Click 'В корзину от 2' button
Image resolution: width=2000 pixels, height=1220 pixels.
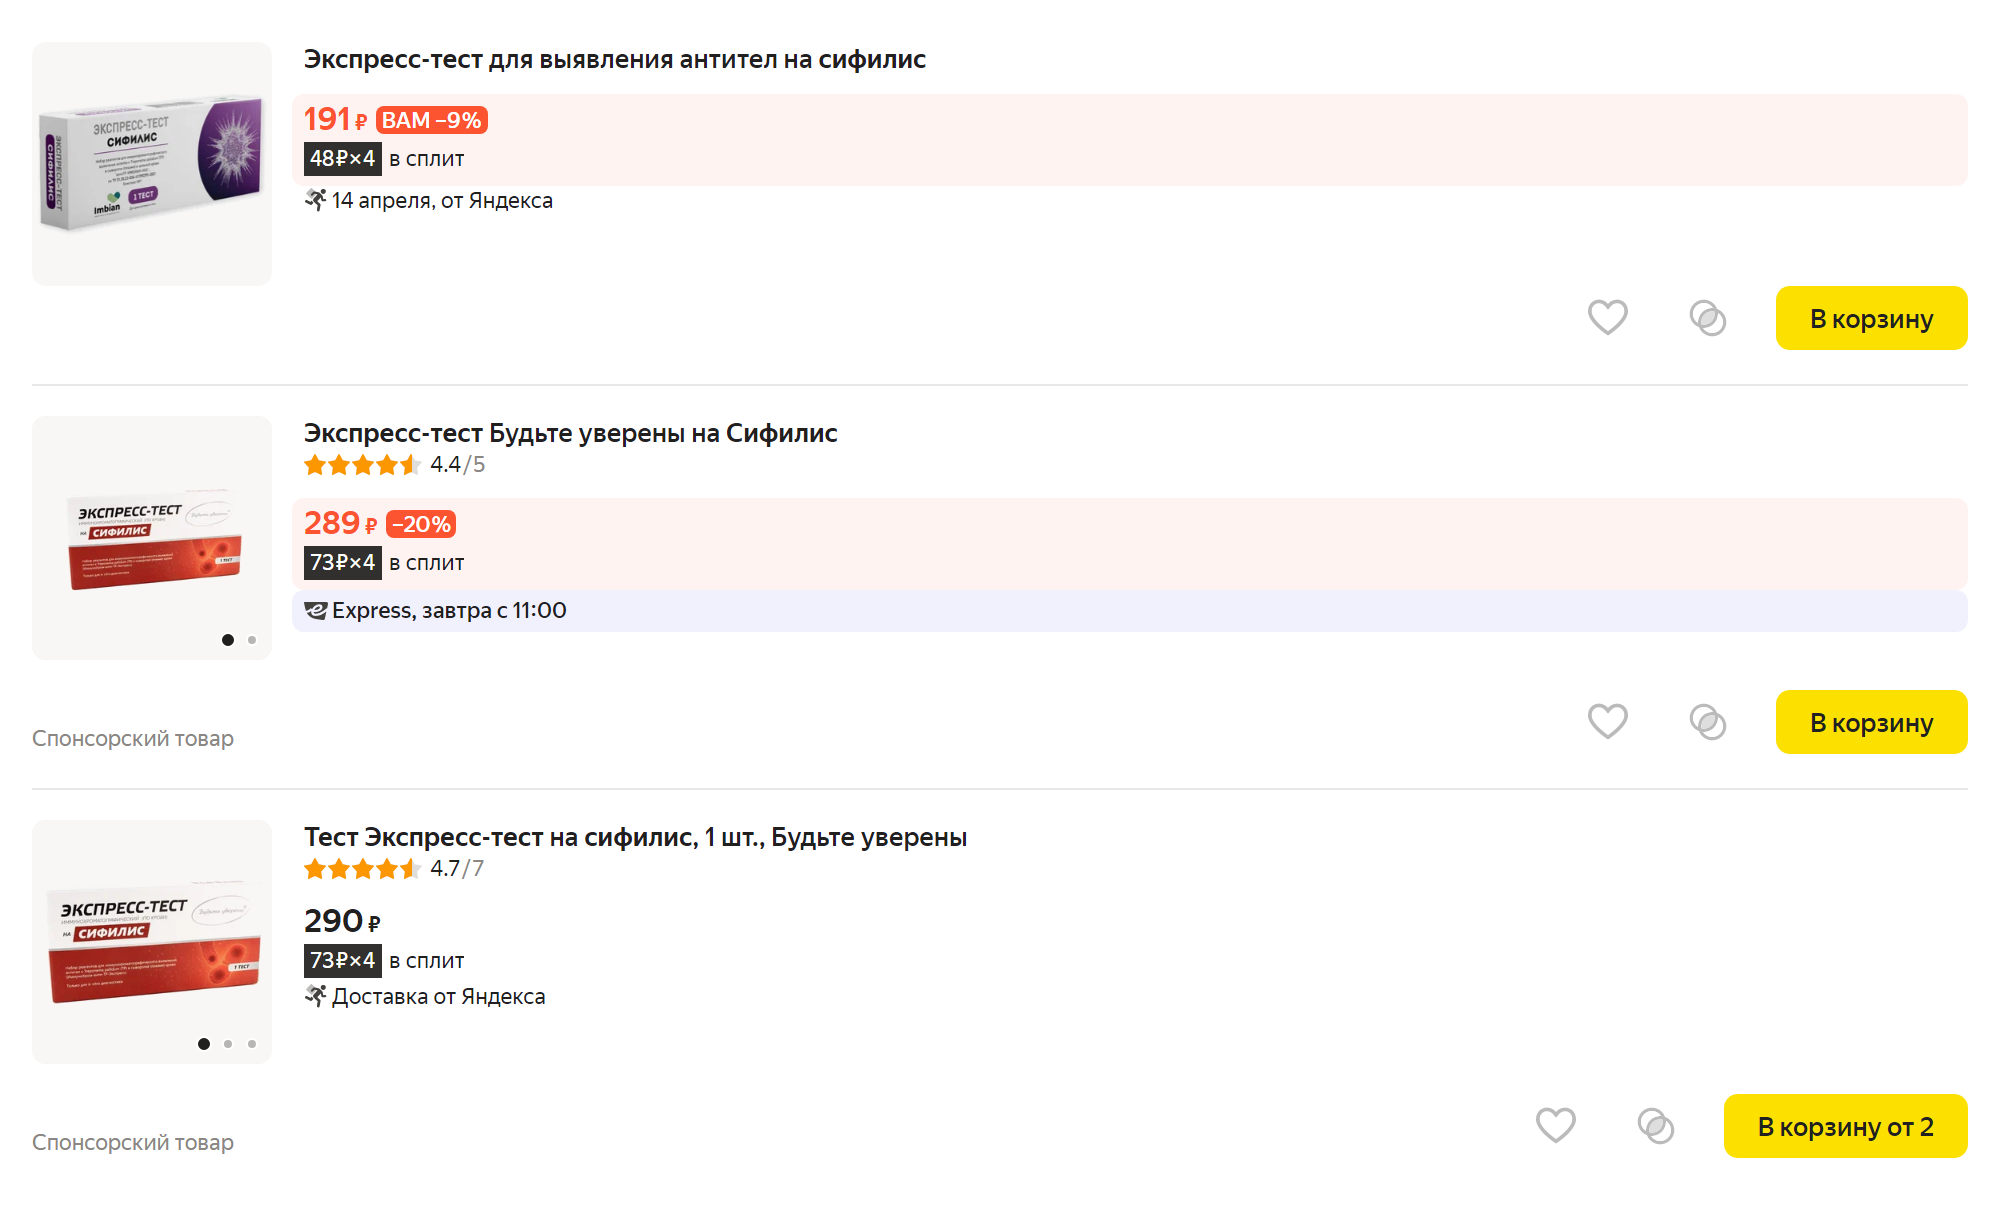(x=1845, y=1126)
